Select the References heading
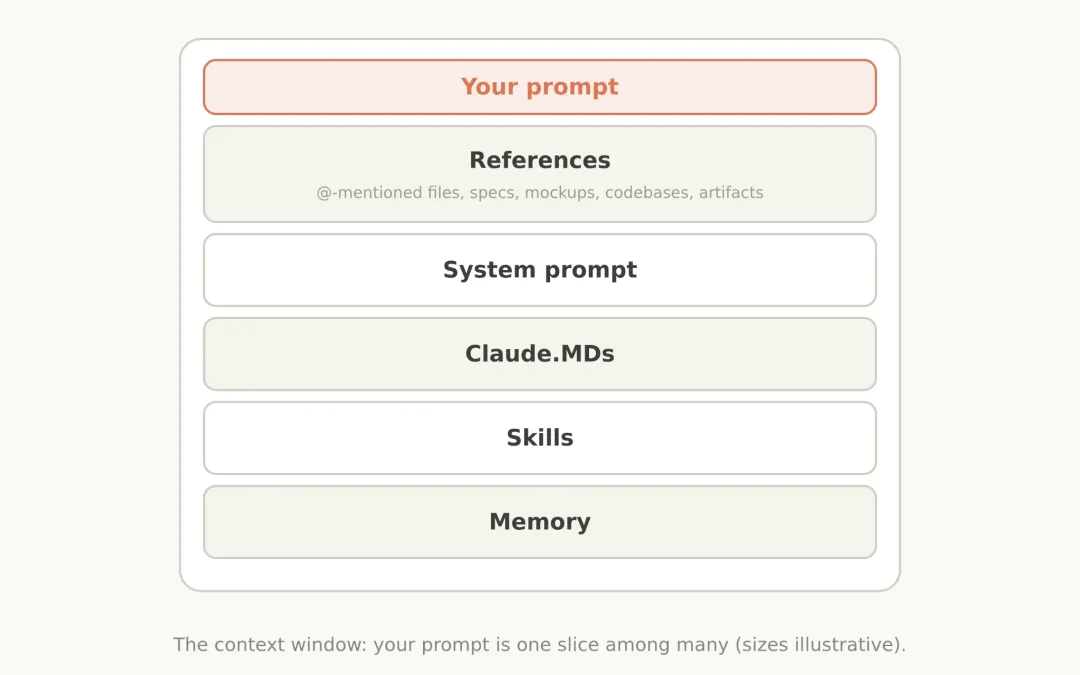 [x=540, y=160]
